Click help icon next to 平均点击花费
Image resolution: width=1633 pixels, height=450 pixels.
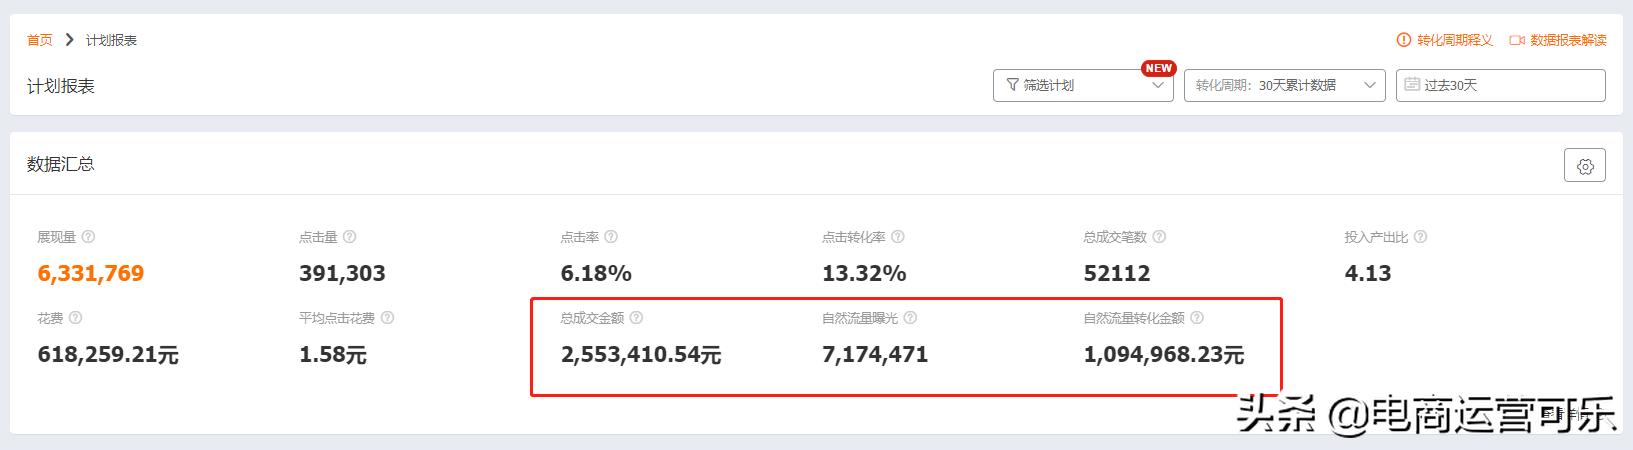pyautogui.click(x=388, y=318)
